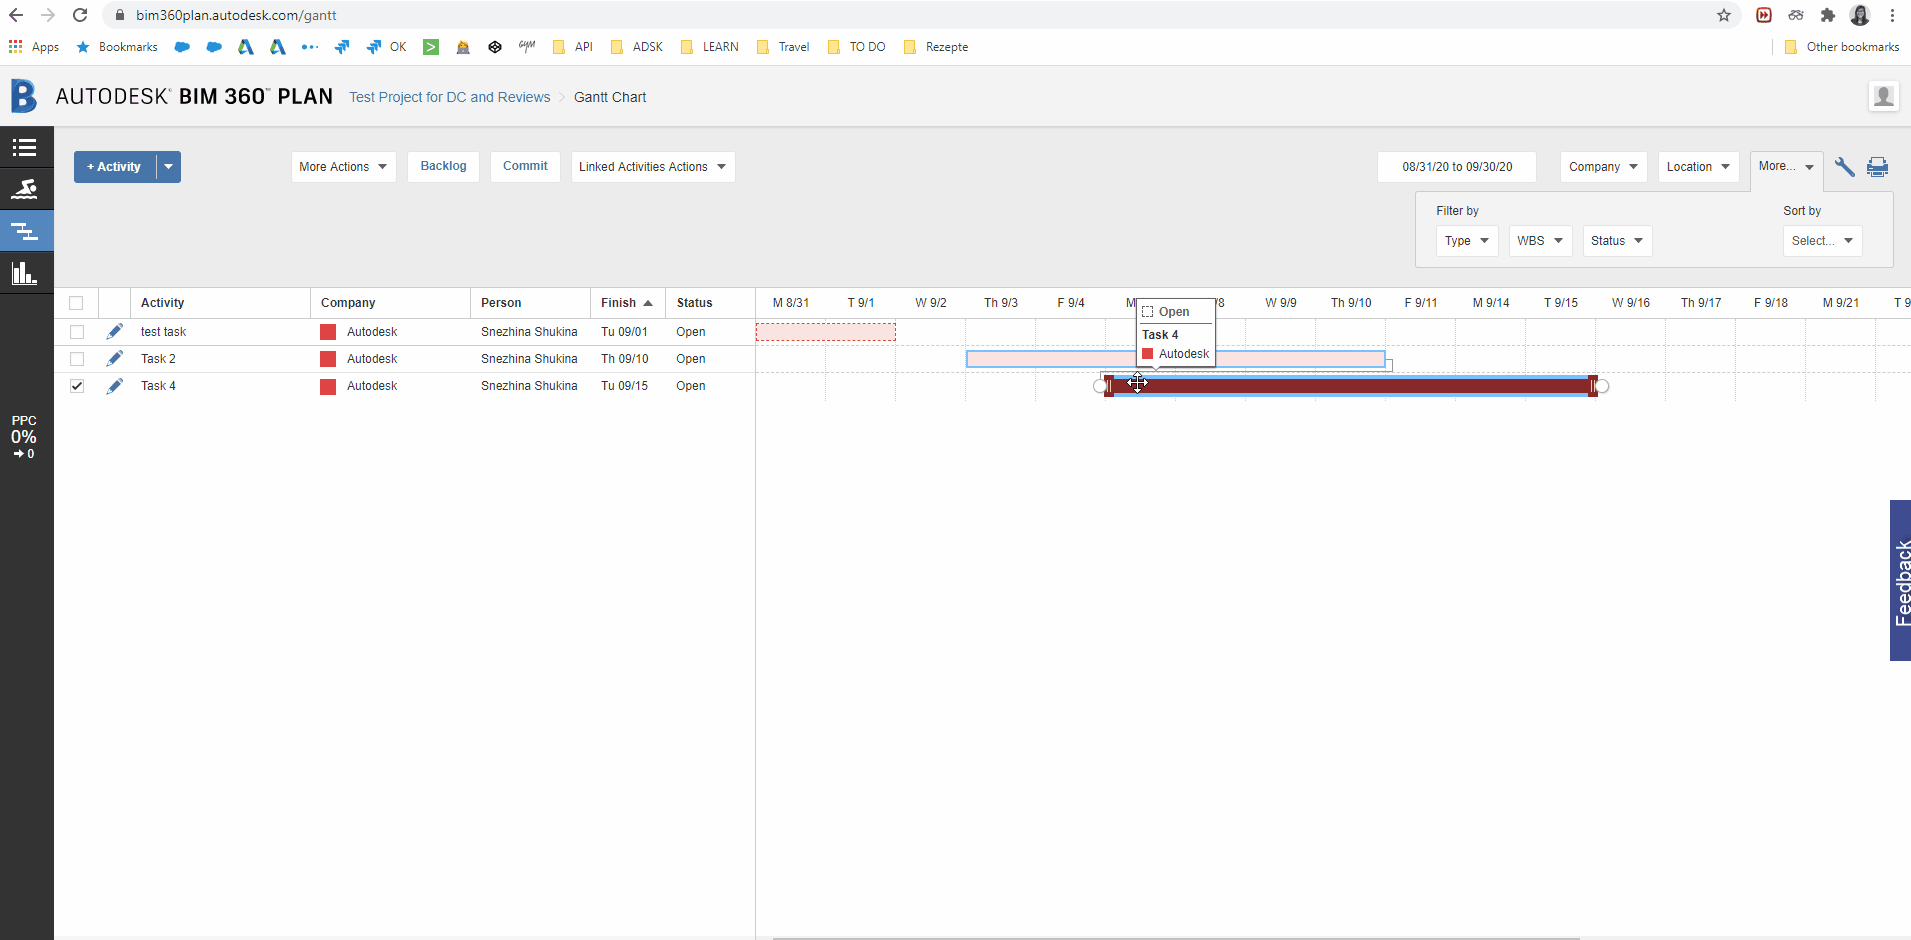Open the user profile avatar icon
The image size is (1911, 940).
click(x=1883, y=96)
